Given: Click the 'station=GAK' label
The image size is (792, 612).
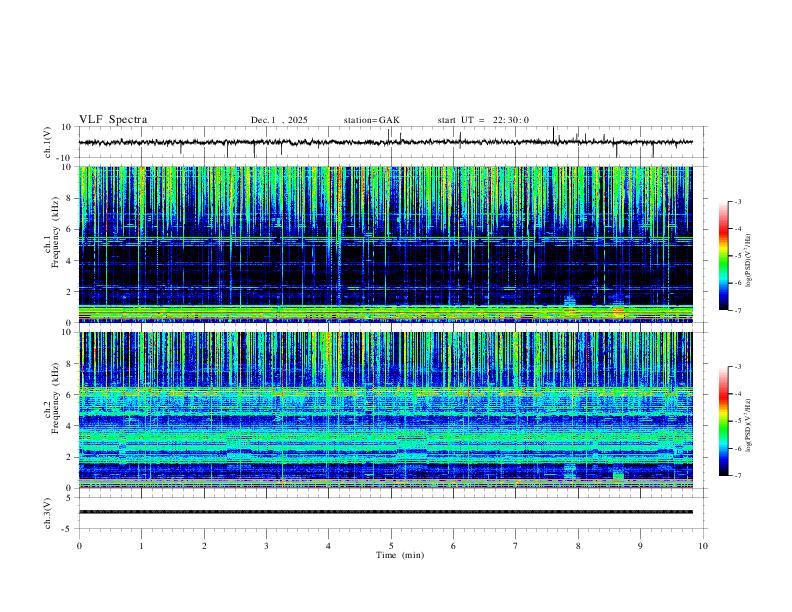Looking at the screenshot, I should tap(371, 120).
